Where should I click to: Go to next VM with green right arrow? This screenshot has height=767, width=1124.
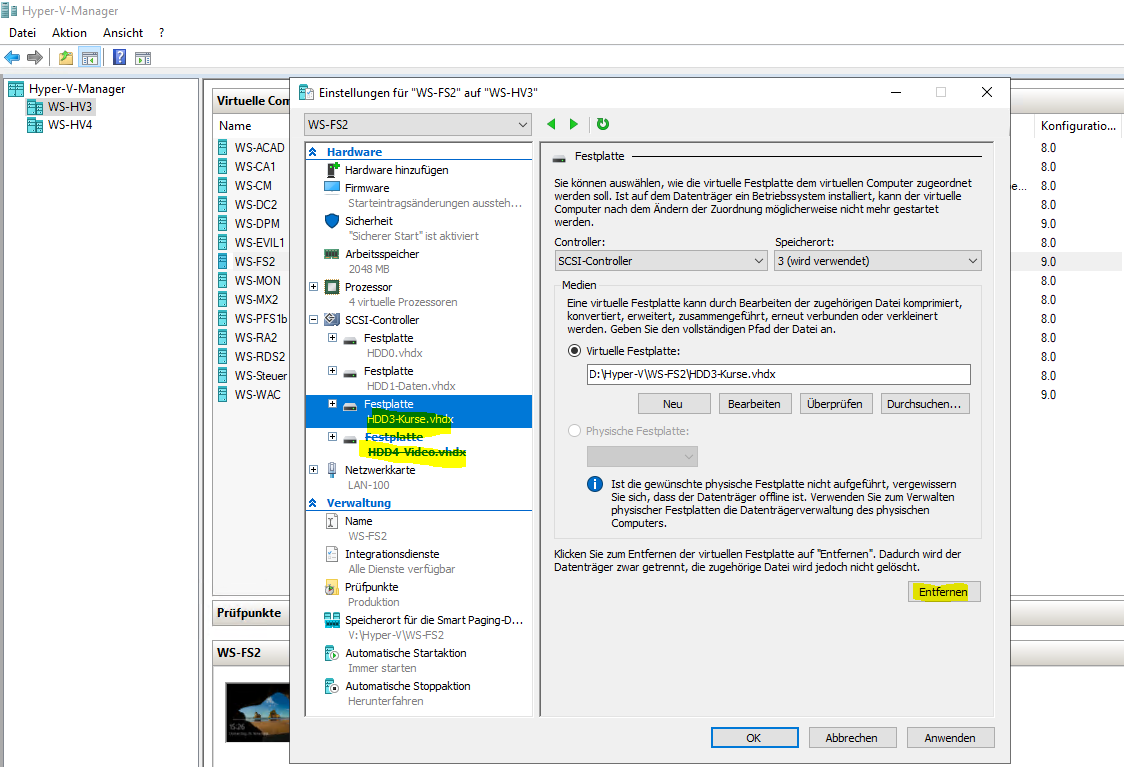click(573, 124)
